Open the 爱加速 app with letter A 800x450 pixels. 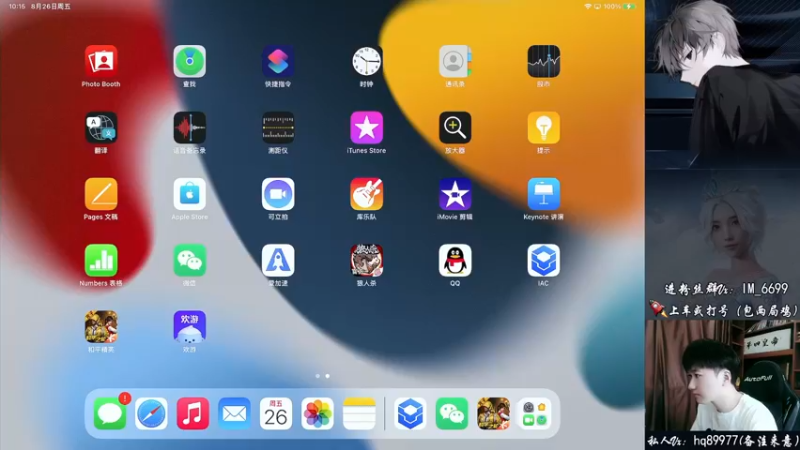pos(278,260)
